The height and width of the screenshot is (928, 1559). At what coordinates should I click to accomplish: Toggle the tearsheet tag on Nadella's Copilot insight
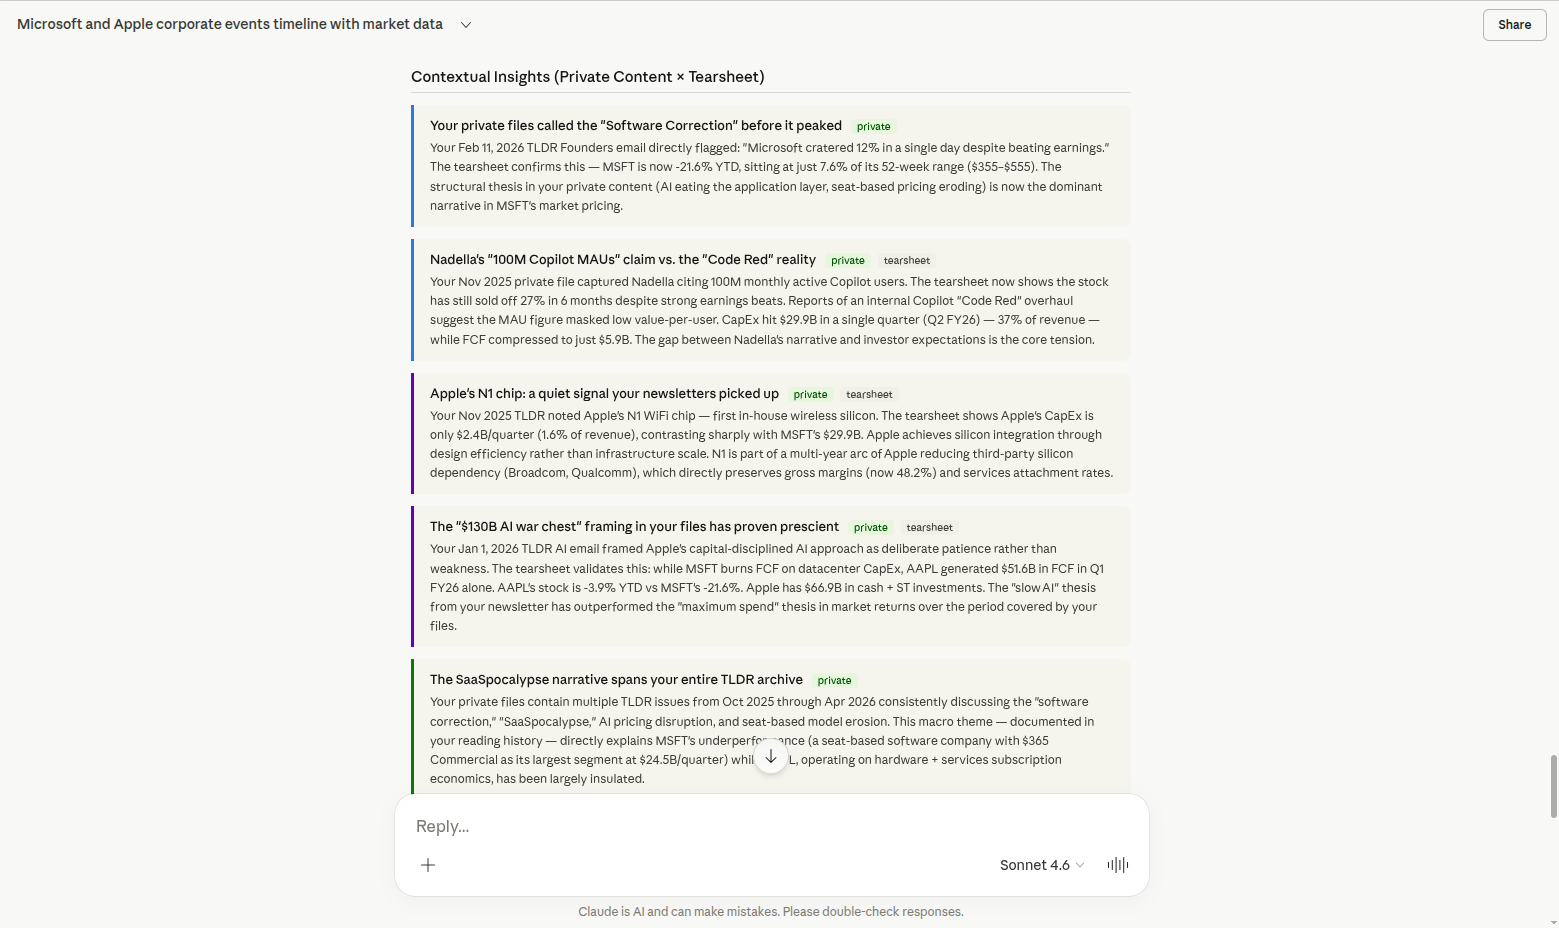[906, 260]
